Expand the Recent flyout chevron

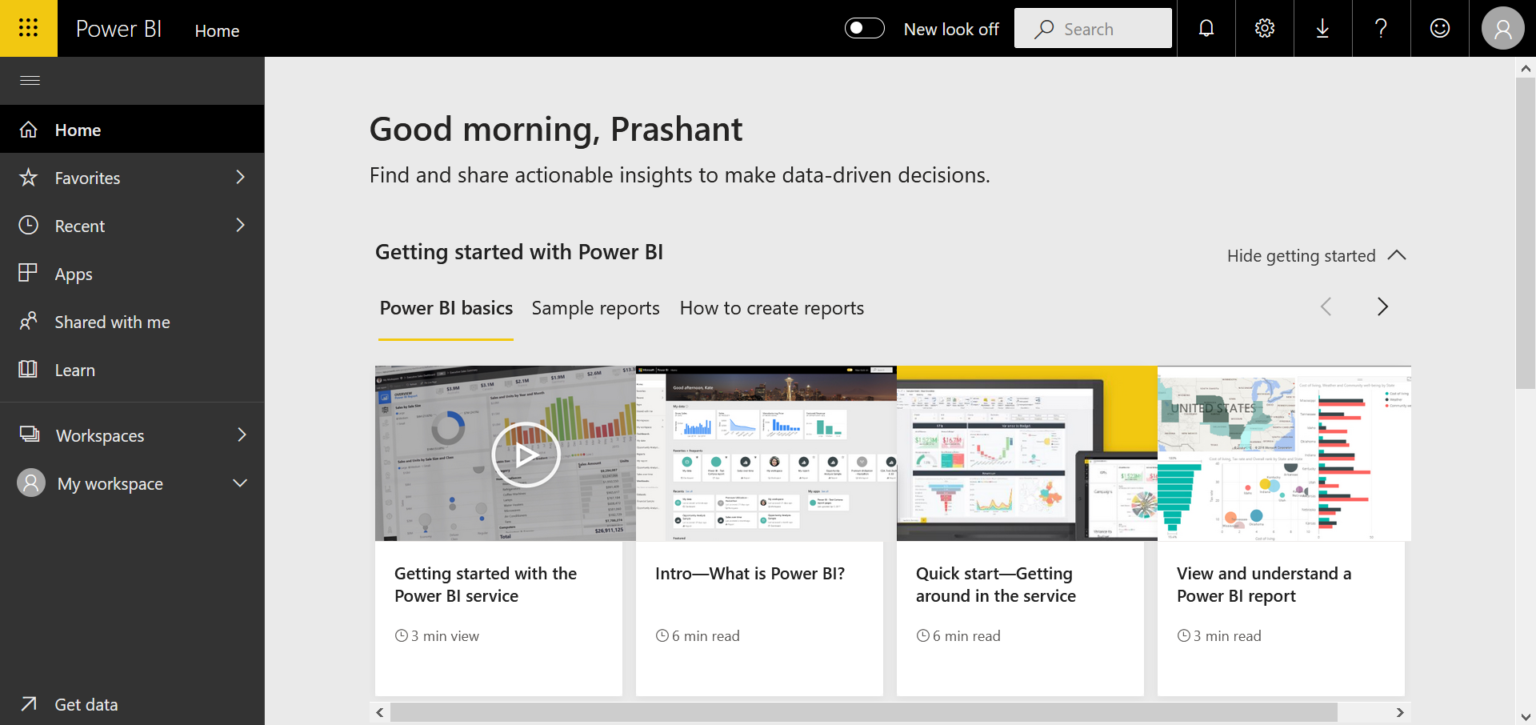240,225
